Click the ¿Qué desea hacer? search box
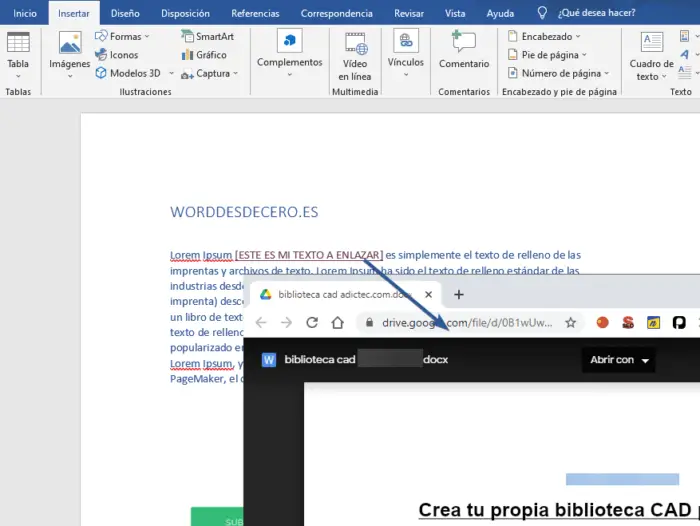Viewport: 700px width, 526px height. [x=596, y=13]
